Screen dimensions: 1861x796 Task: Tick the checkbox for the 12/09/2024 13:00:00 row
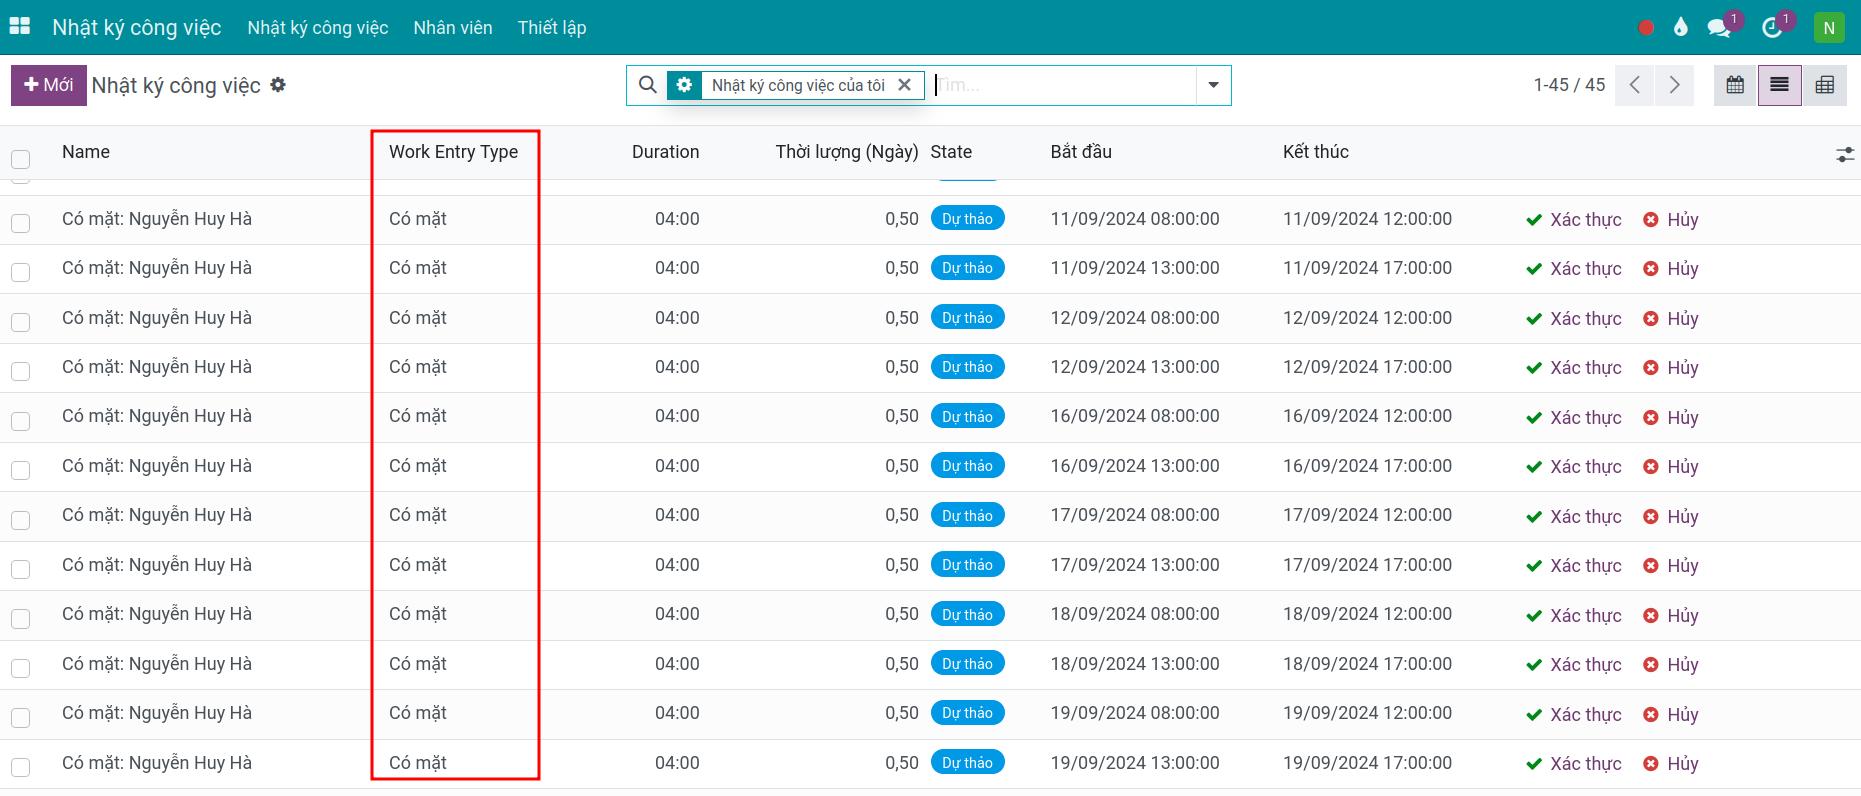20,371
